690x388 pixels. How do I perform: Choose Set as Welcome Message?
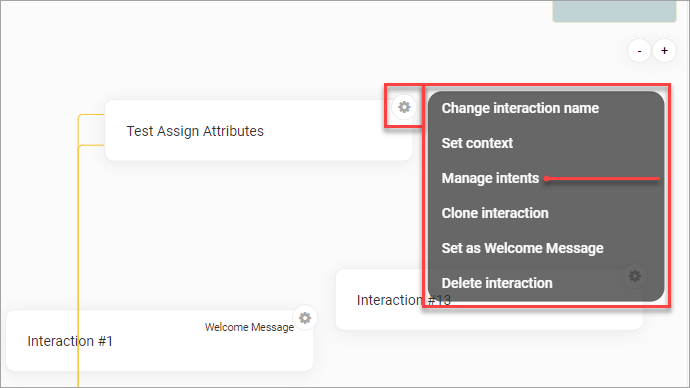(522, 248)
